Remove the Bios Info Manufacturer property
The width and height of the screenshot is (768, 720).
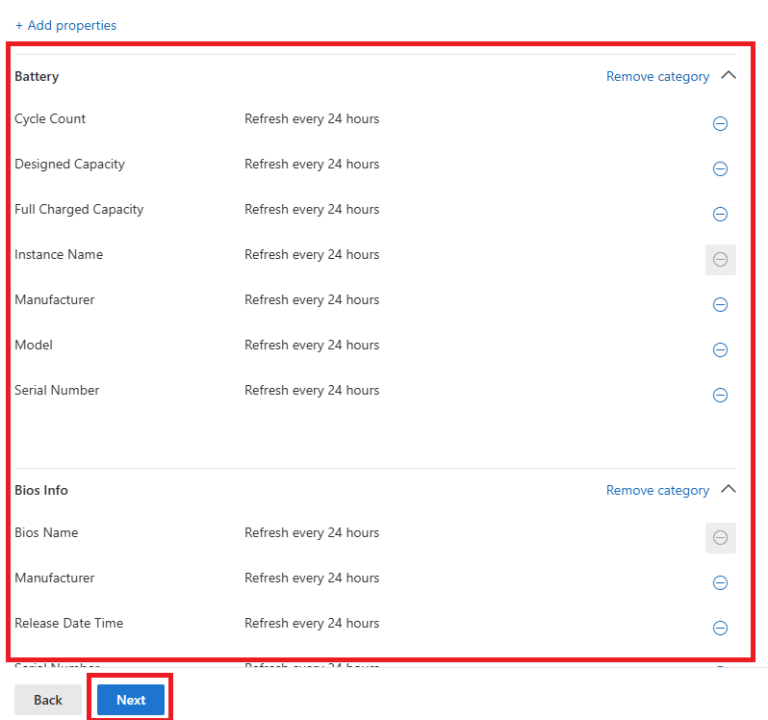coord(720,583)
